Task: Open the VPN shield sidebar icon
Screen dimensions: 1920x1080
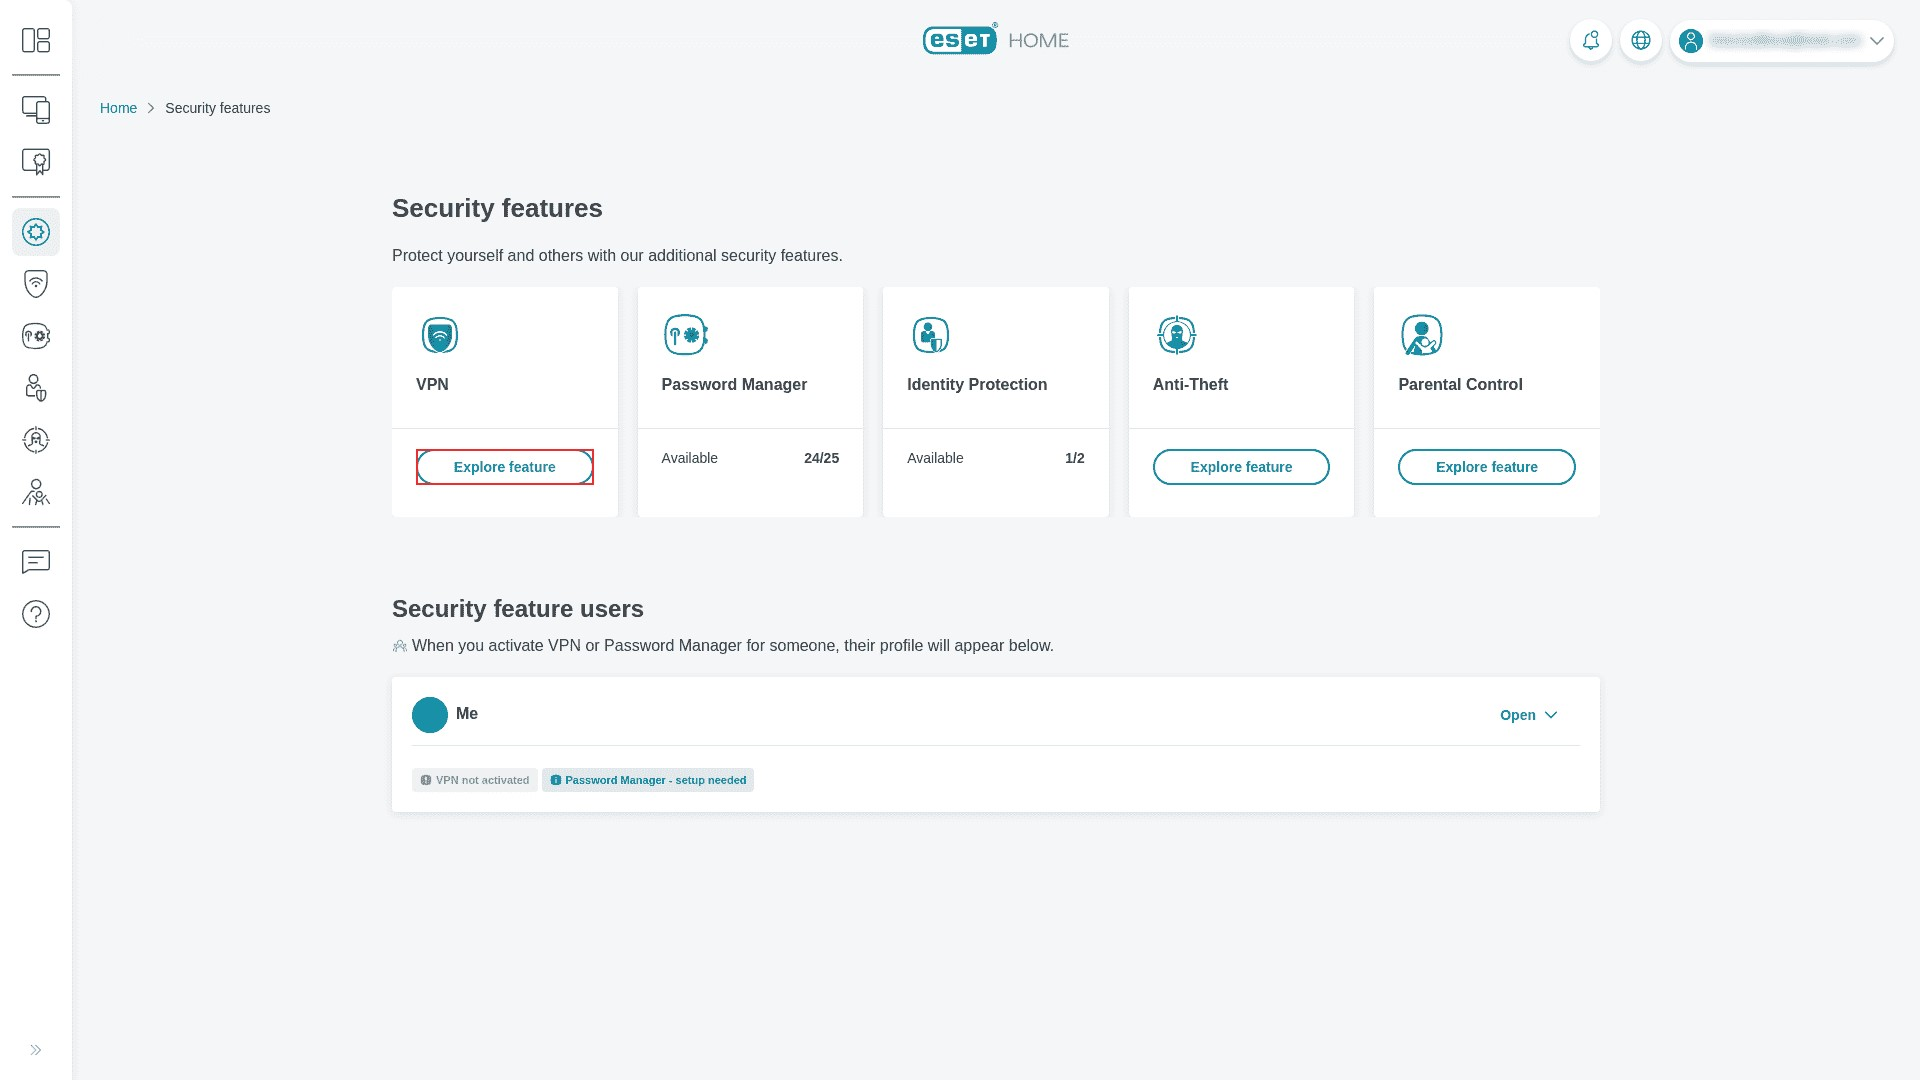Action: tap(36, 284)
